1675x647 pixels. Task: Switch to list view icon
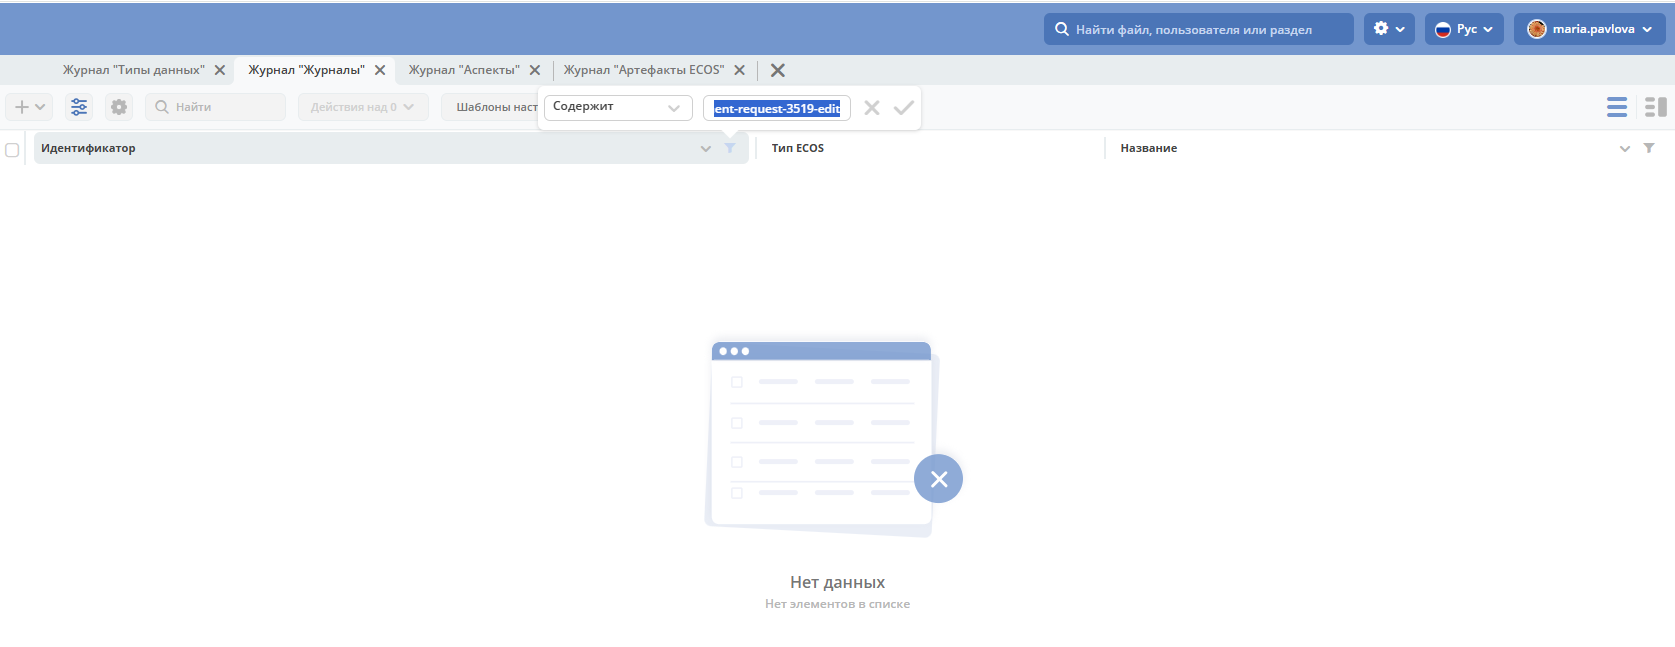click(1616, 107)
